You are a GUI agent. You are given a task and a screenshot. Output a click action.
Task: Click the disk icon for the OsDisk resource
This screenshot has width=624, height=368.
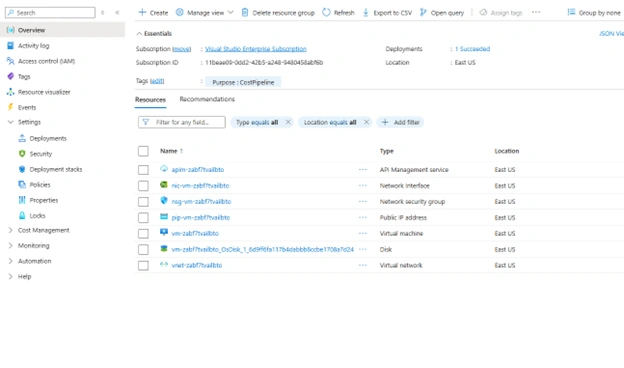pos(164,249)
